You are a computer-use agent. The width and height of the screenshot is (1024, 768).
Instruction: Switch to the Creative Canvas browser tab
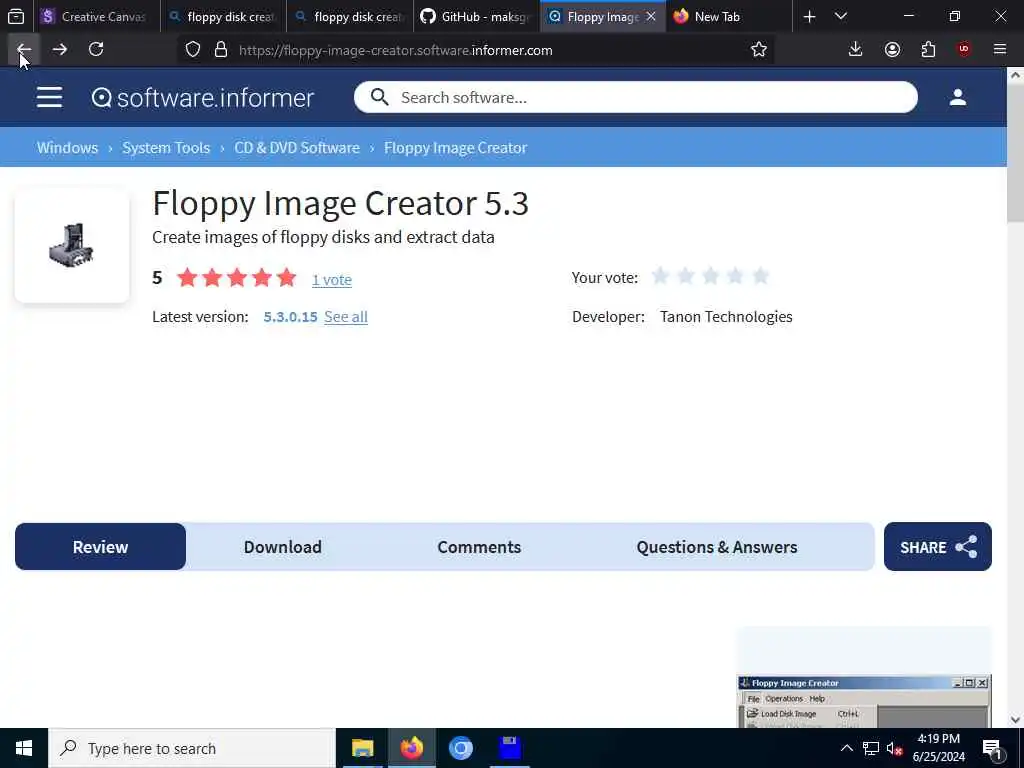click(95, 16)
